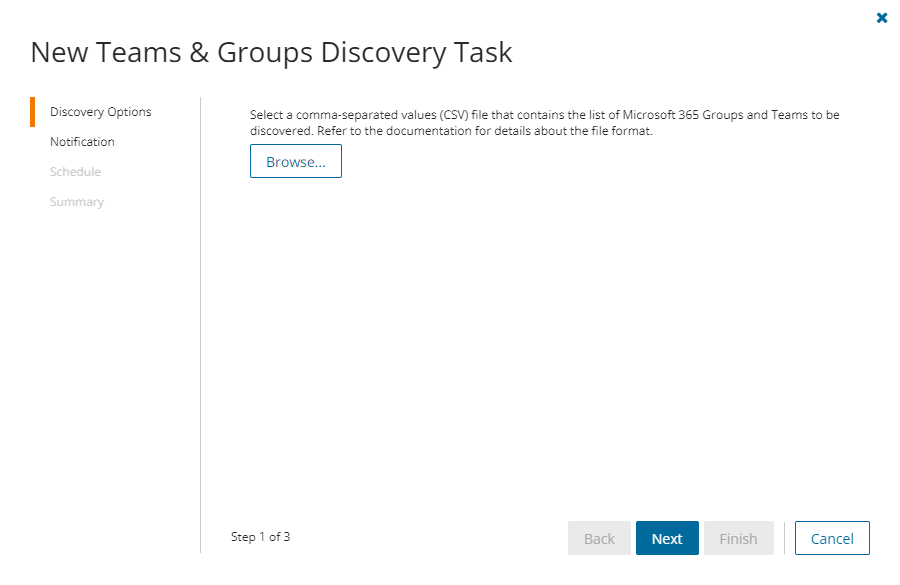Cancel the discovery task wizard

coord(832,538)
